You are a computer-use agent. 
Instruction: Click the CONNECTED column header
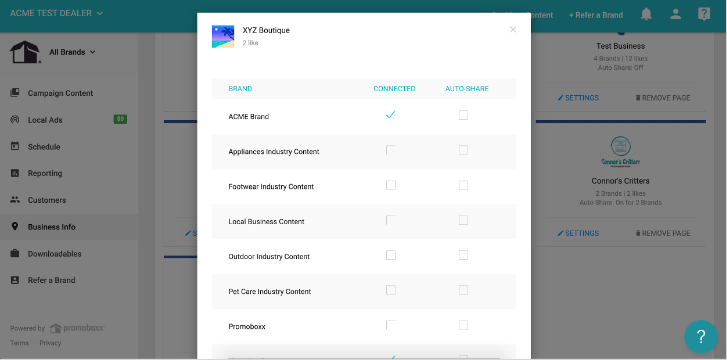395,89
